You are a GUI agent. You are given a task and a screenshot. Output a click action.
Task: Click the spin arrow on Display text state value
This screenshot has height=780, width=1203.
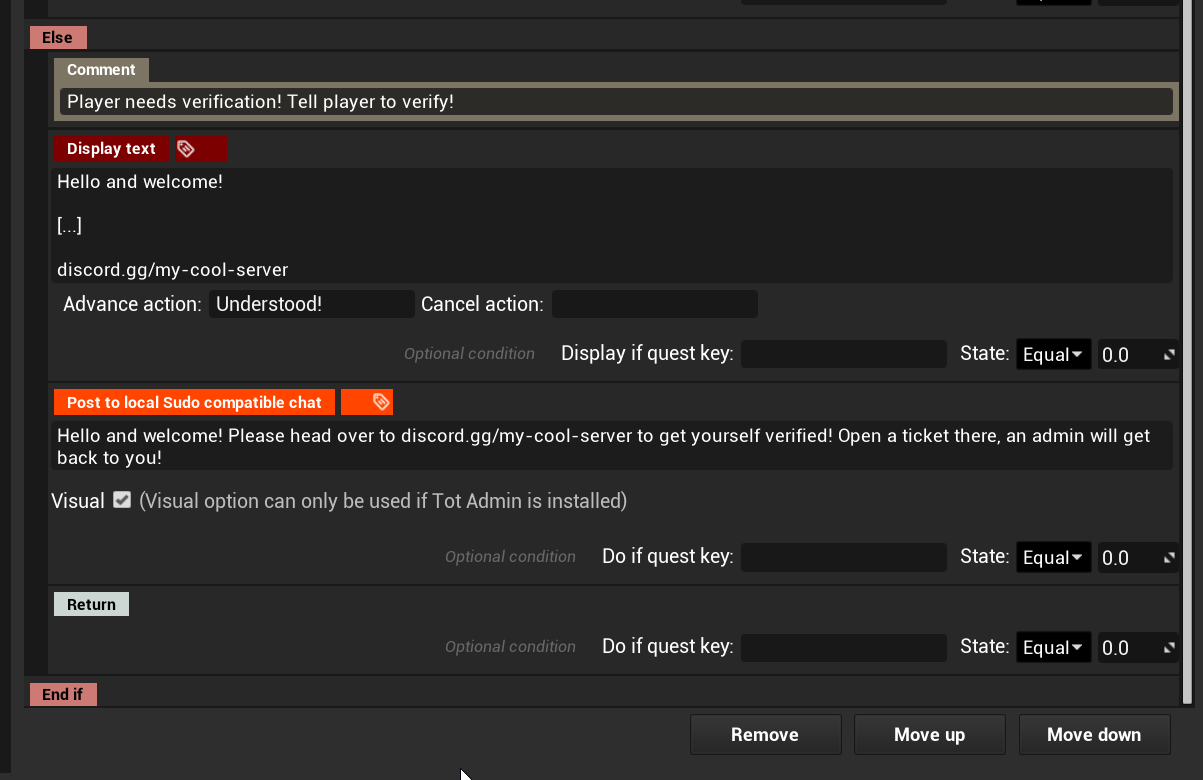point(1169,355)
